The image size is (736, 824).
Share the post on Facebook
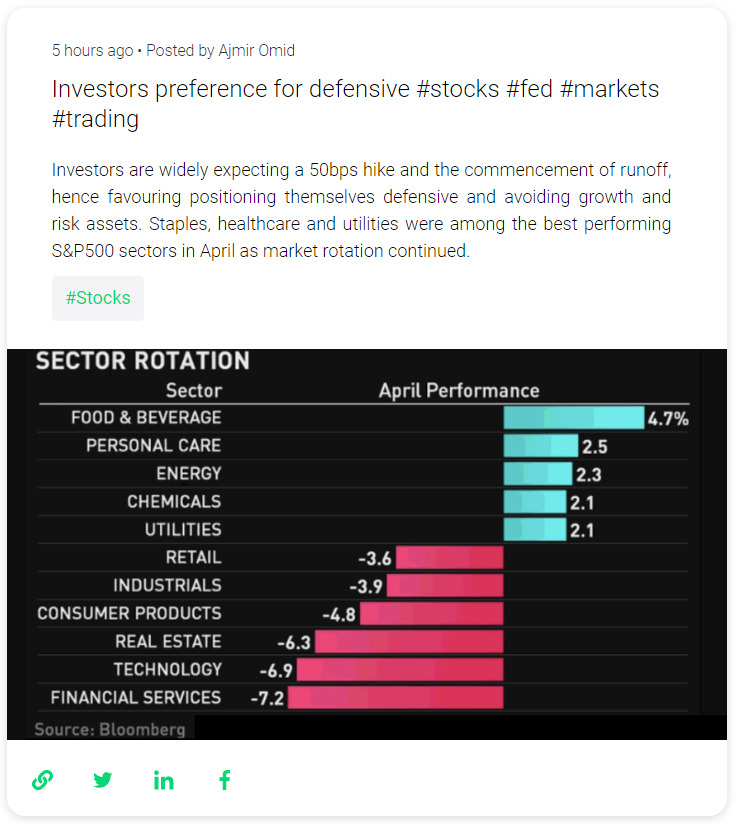click(x=225, y=780)
